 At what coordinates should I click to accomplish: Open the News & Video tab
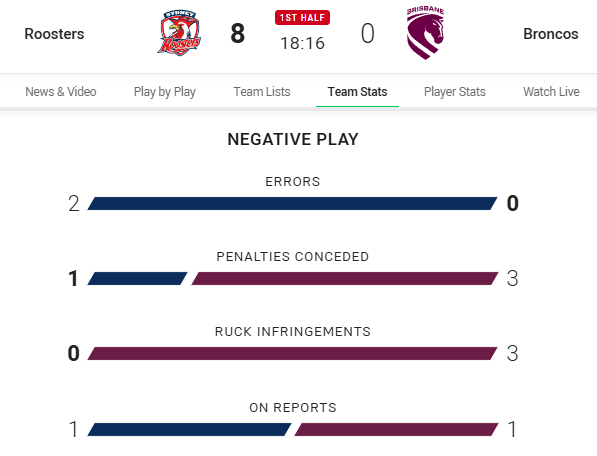(61, 92)
